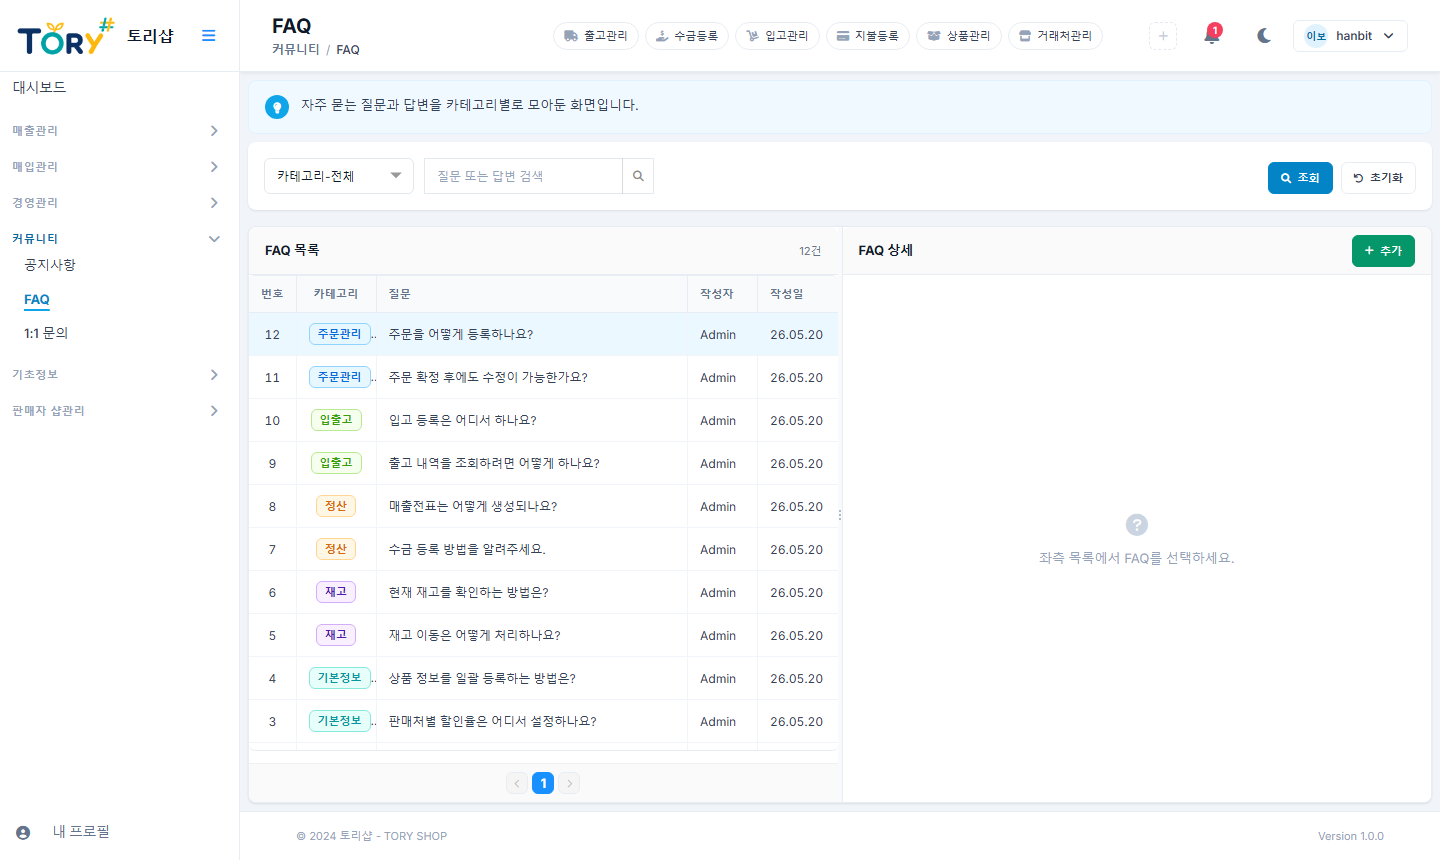The image size is (1440, 860).
Task: Click the TORY logo
Action: click(66, 37)
